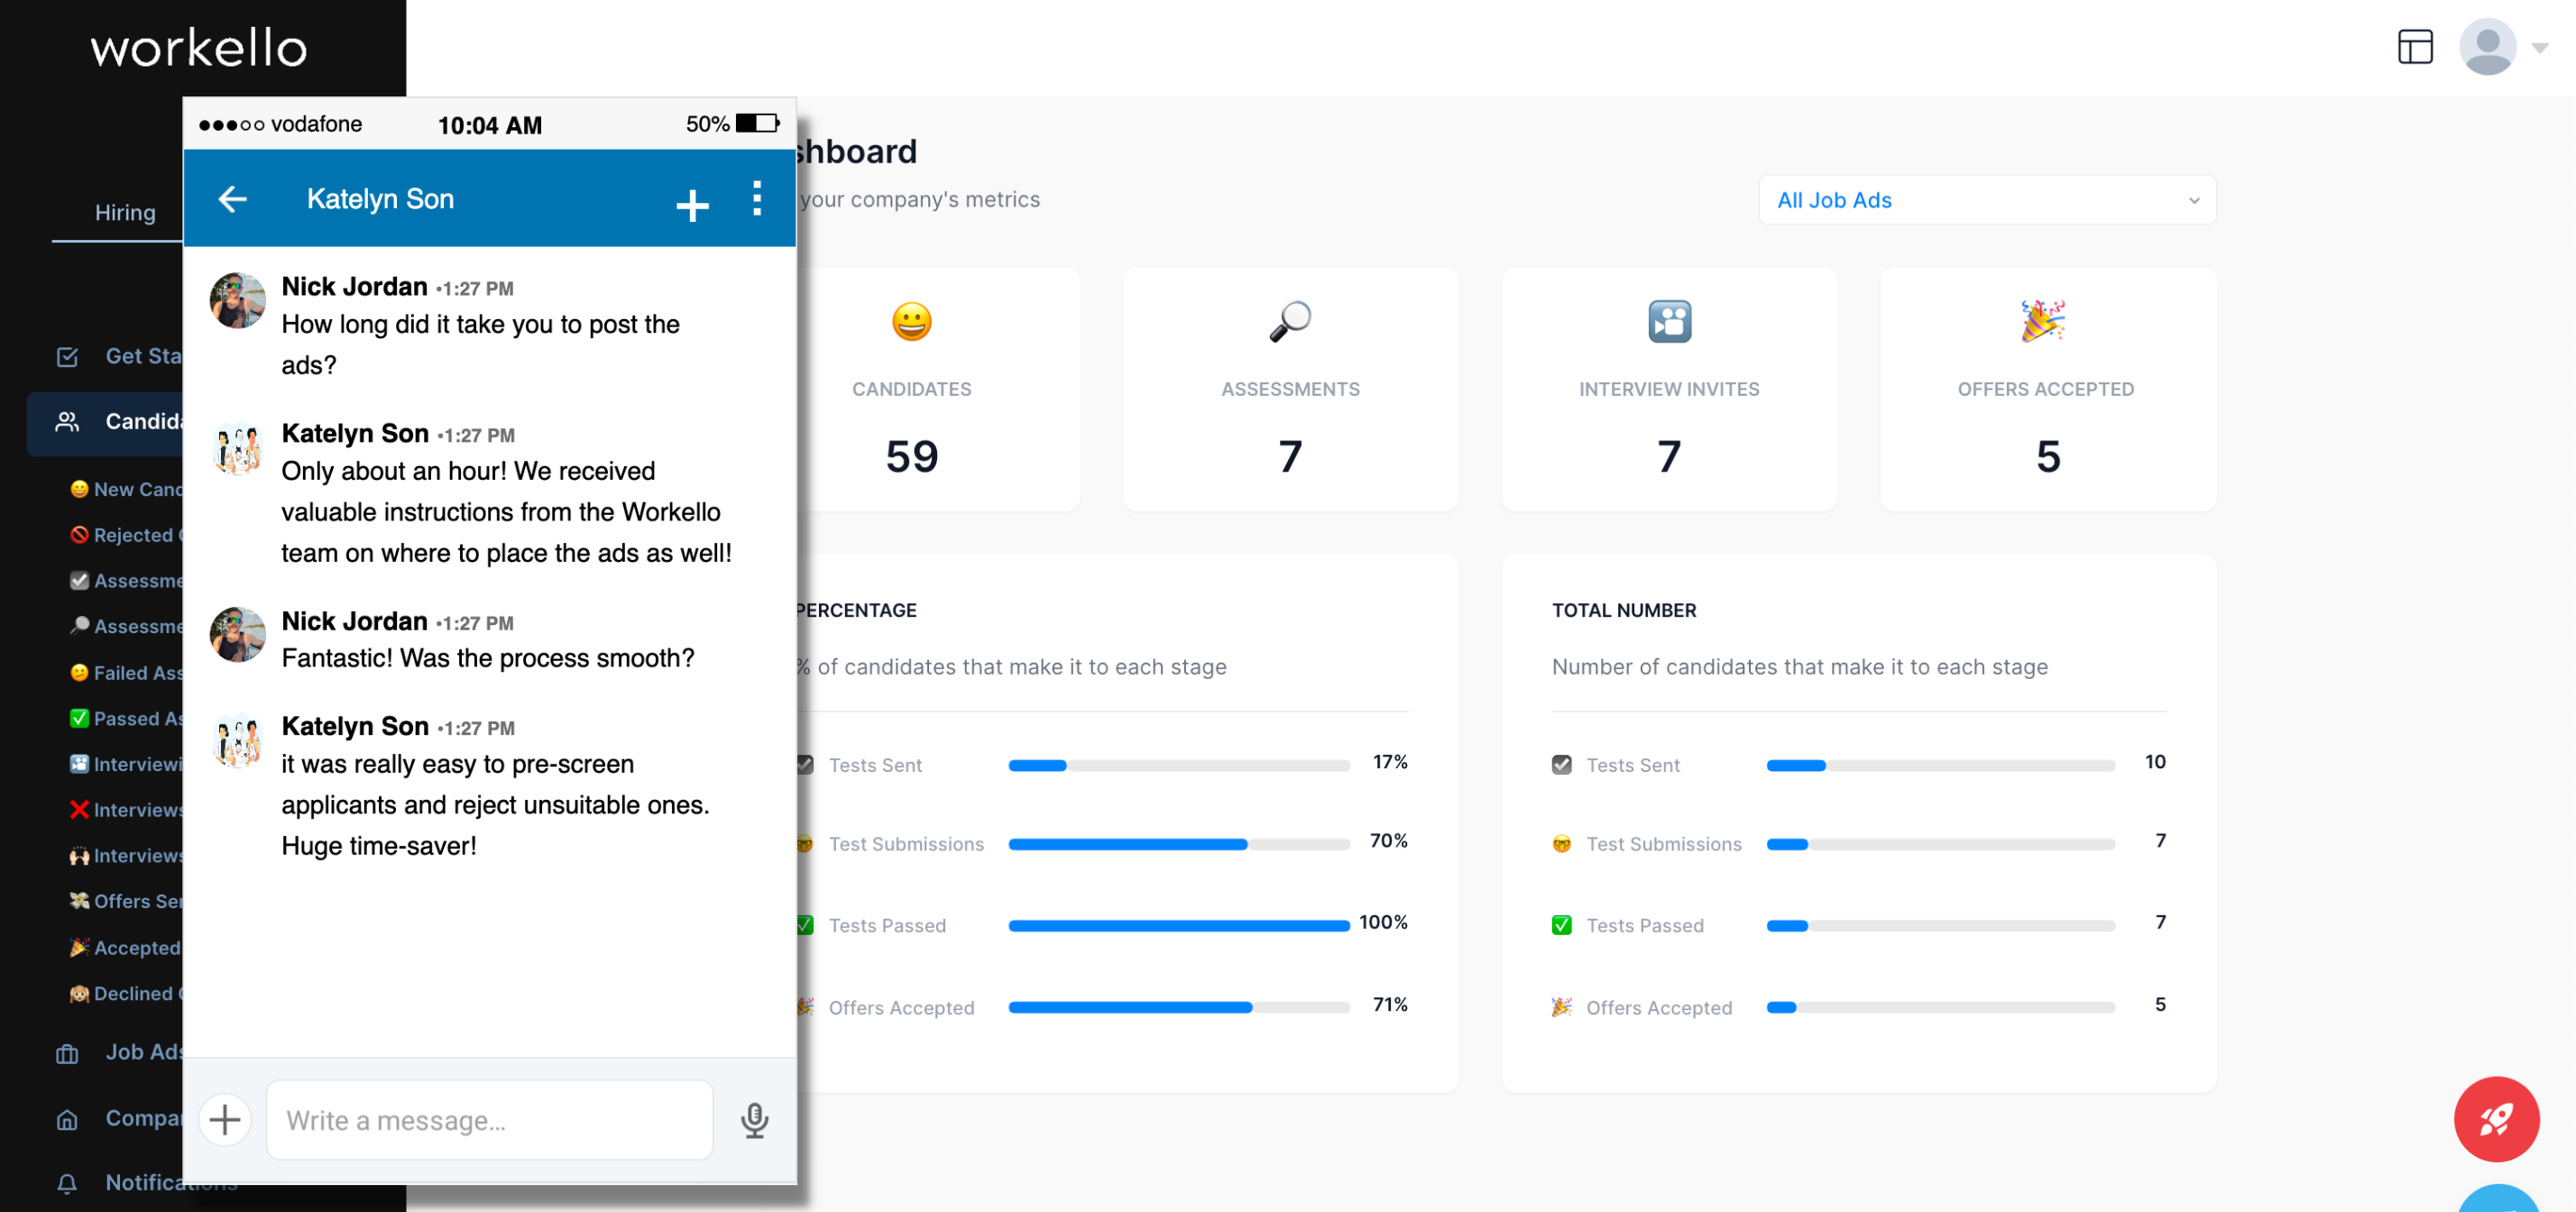Click the Interviewing sidebar entry with camera emoji
The width and height of the screenshot is (2576, 1212).
[126, 764]
